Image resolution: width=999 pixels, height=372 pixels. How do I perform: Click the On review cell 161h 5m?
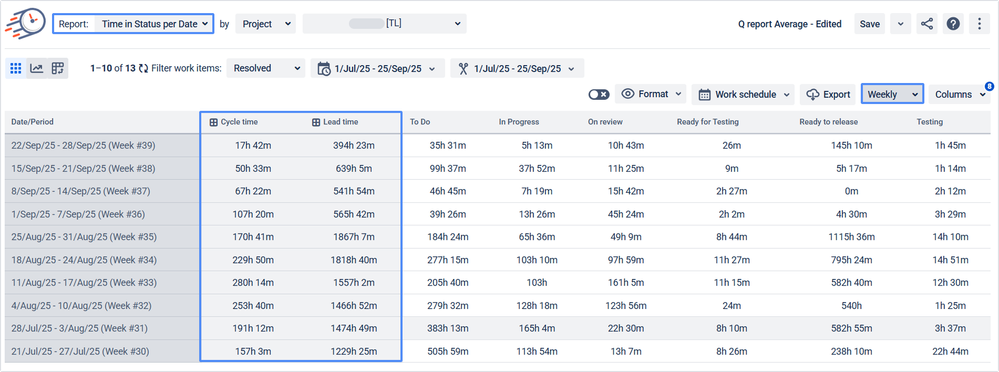(x=626, y=283)
